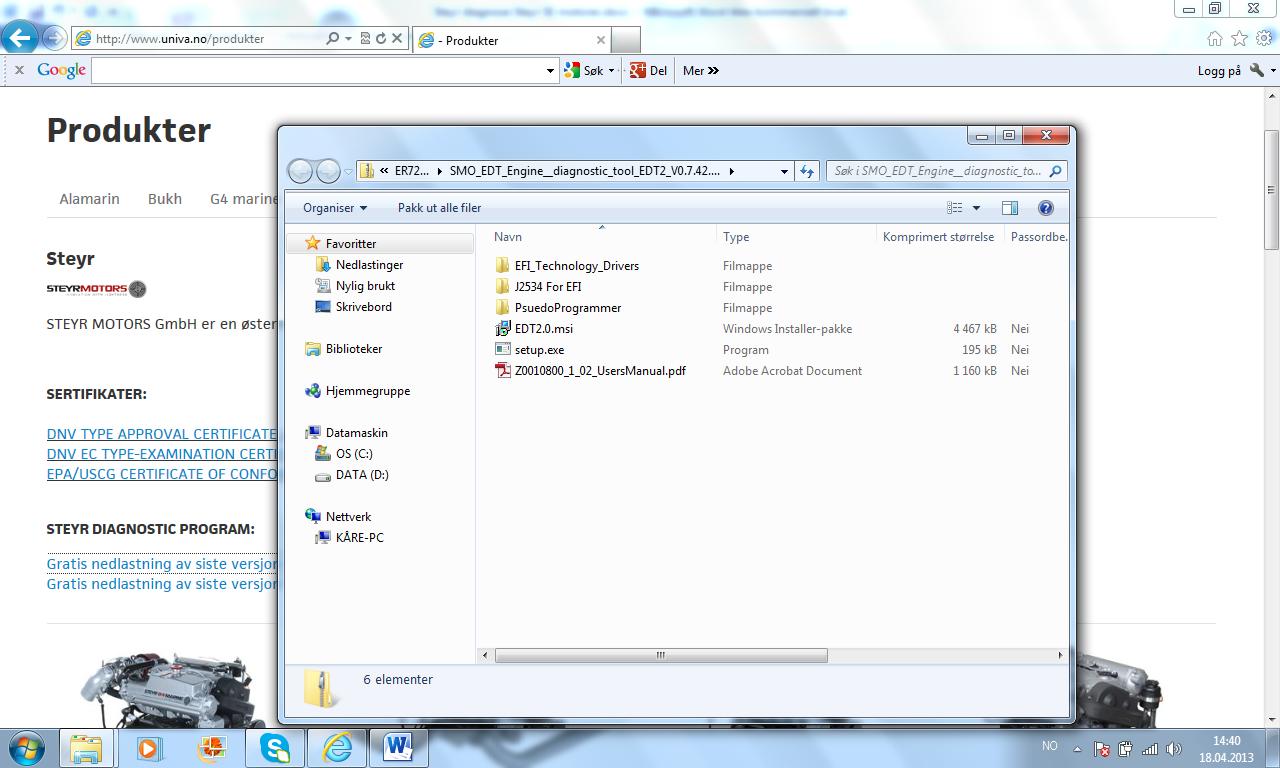Screen dimensions: 1280x768
Task: Open Skype from the taskbar
Action: [274, 748]
